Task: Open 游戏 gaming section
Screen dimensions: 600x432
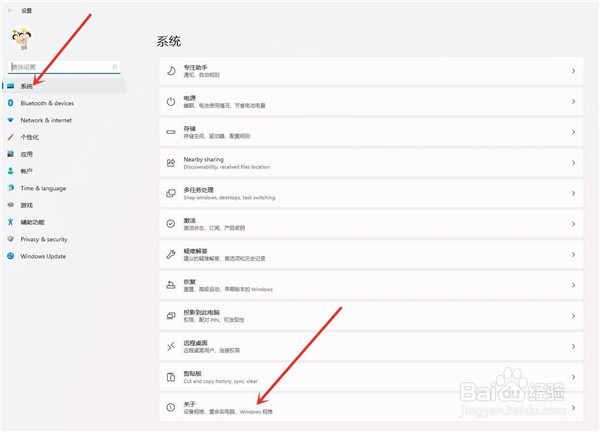Action: coord(64,205)
